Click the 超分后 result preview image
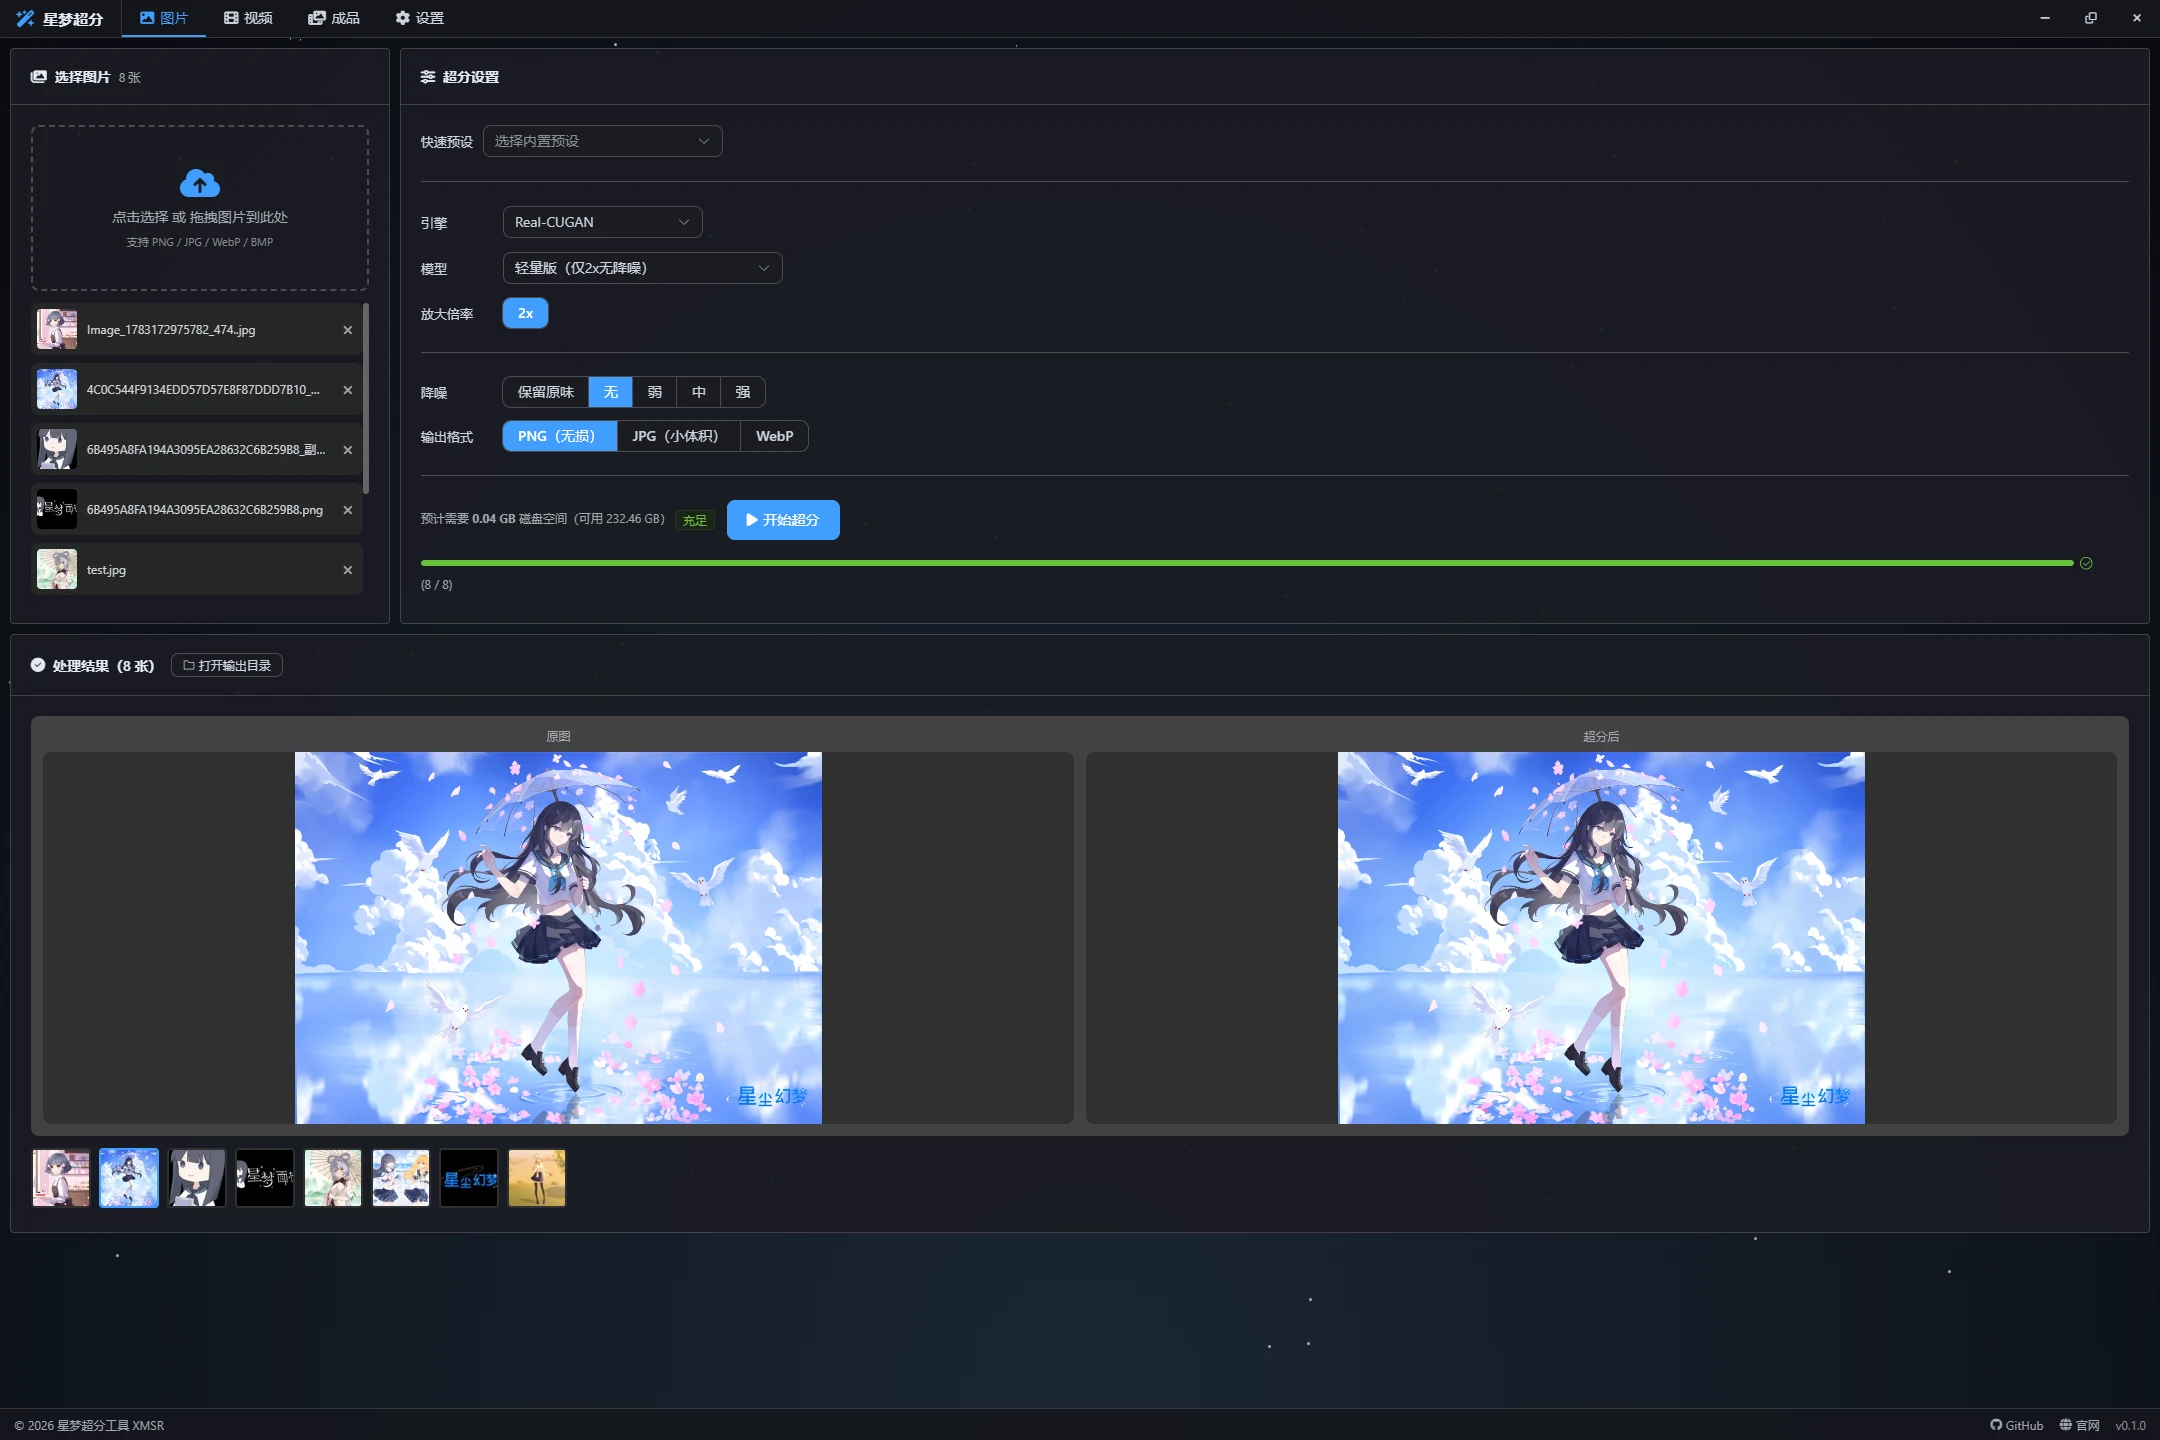This screenshot has height=1440, width=2160. pyautogui.click(x=1601, y=938)
